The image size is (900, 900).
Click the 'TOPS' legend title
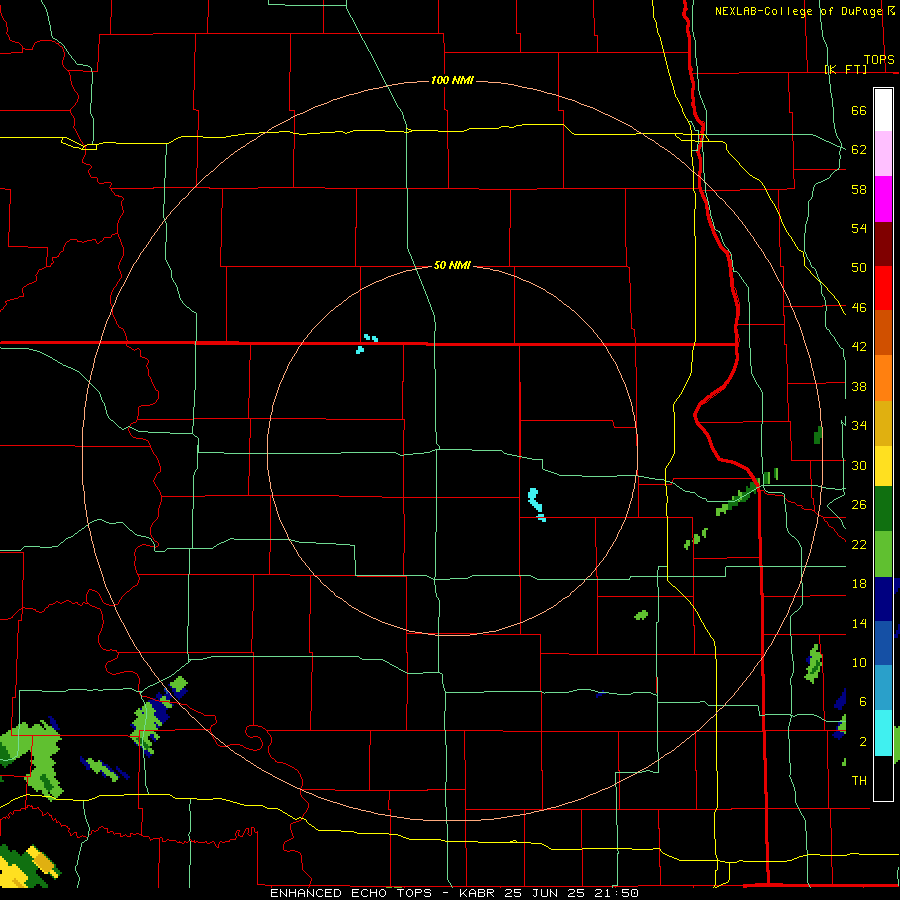(x=879, y=60)
